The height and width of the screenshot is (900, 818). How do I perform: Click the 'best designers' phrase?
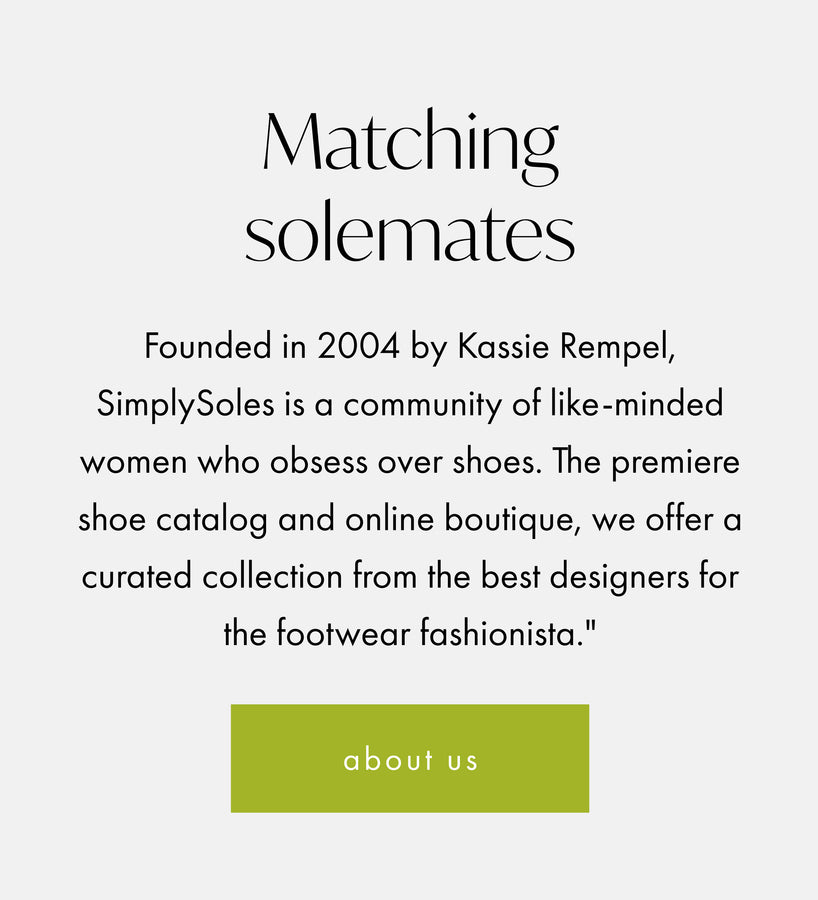[x=566, y=578]
